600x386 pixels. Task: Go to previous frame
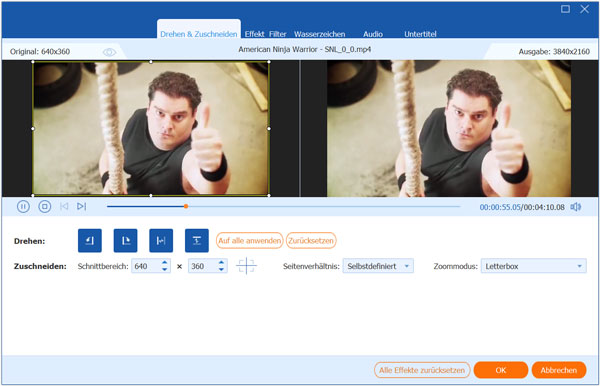click(64, 207)
